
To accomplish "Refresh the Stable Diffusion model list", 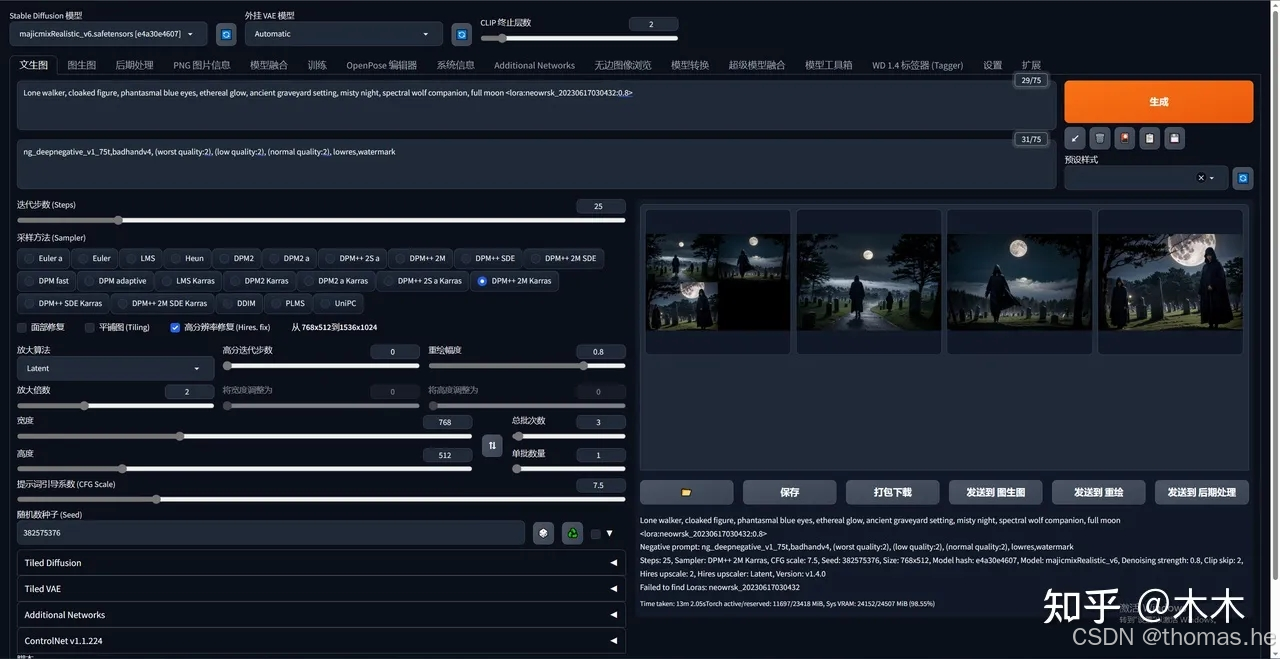I will click(227, 34).
